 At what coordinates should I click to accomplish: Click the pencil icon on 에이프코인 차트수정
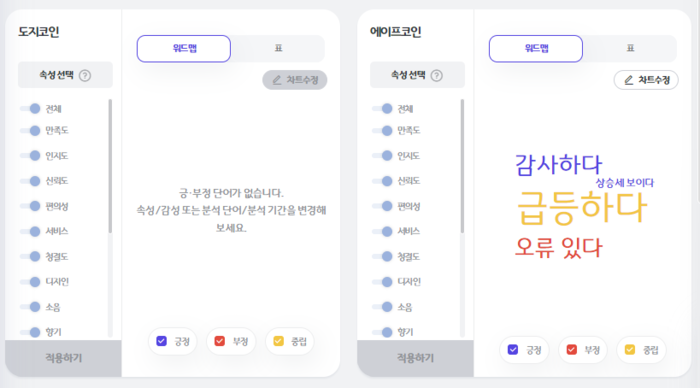coord(629,80)
